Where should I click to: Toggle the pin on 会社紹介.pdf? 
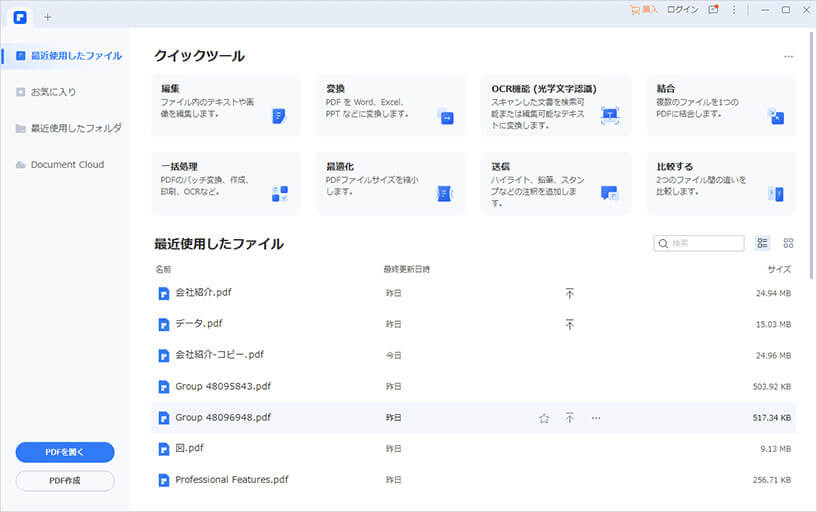point(569,294)
